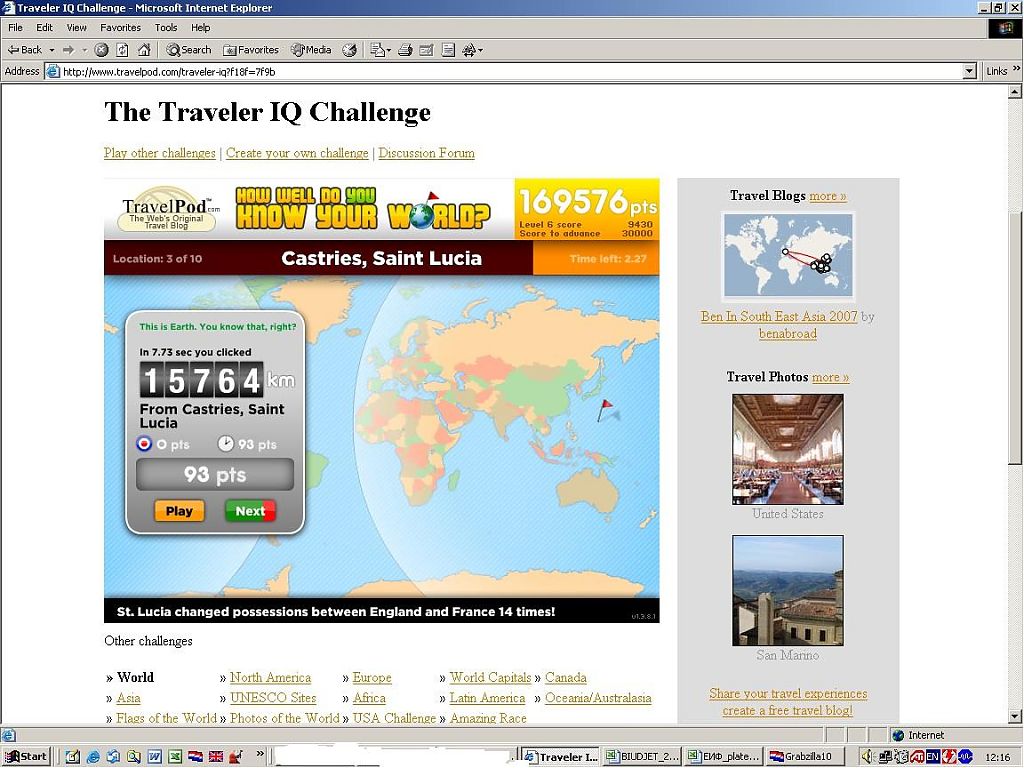Click the Discuss icon in toolbar
The width and height of the screenshot is (1024, 768).
point(448,50)
